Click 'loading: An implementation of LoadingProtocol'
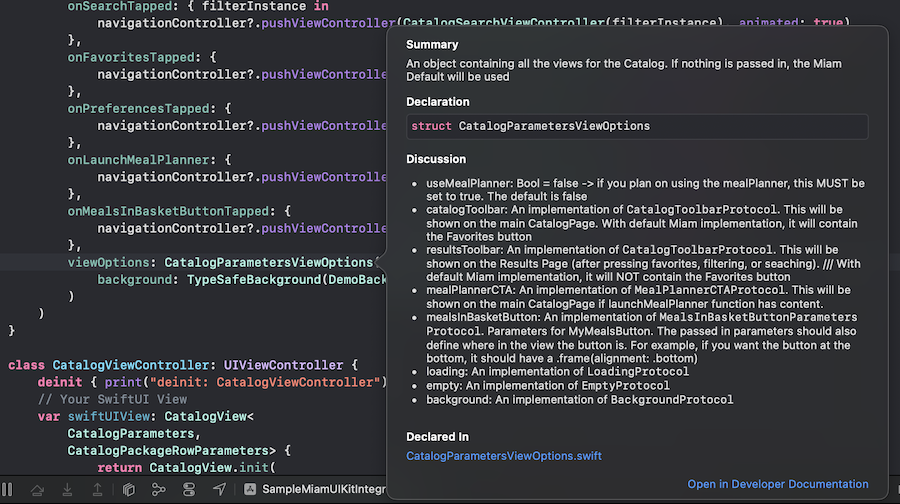 tap(557, 372)
